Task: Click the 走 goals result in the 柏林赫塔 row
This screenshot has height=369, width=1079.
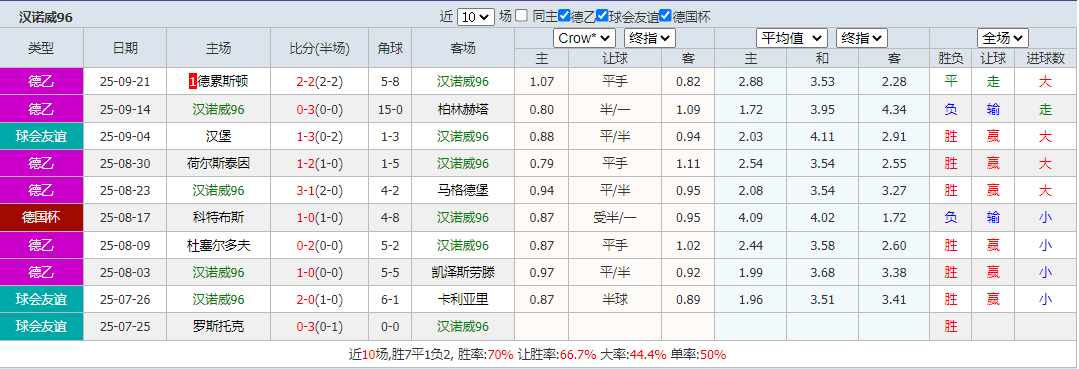Action: click(1045, 109)
